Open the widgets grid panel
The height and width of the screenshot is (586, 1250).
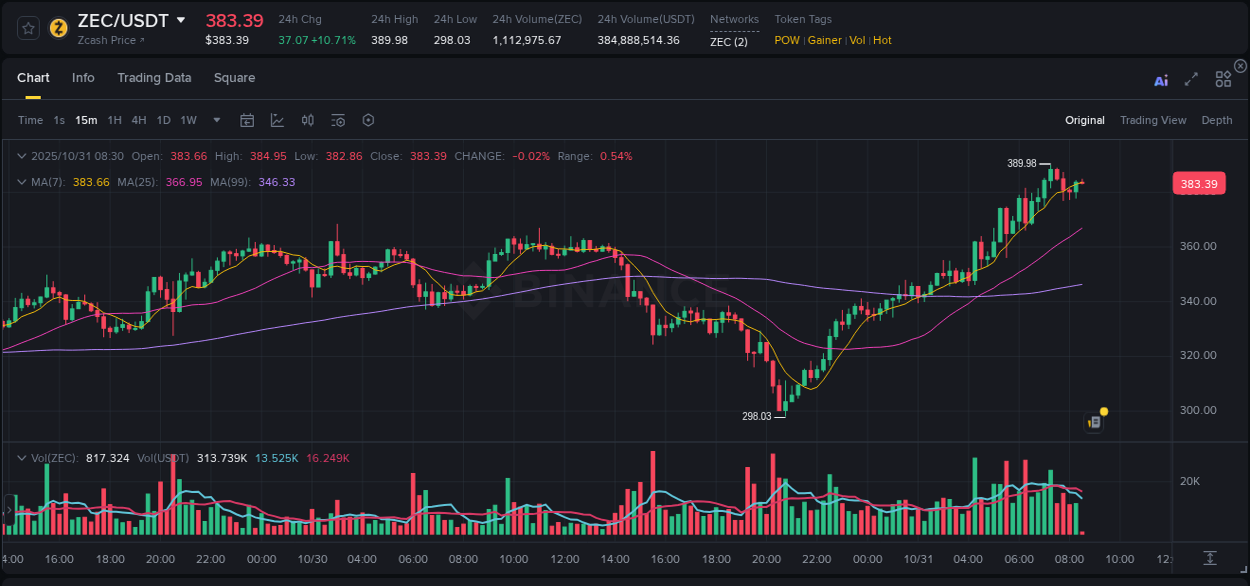(1222, 78)
